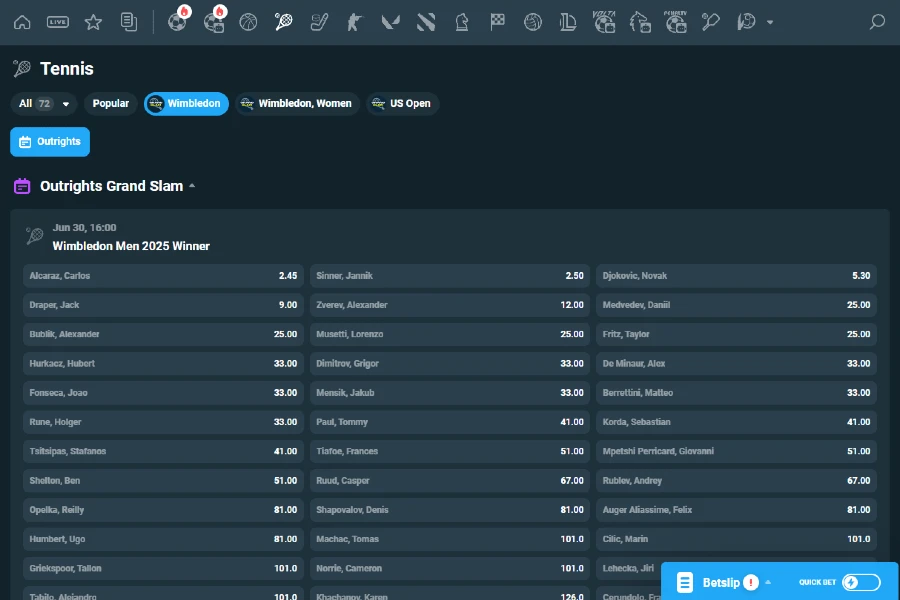Switch to the Wimbledon, Women tab

pyautogui.click(x=297, y=104)
